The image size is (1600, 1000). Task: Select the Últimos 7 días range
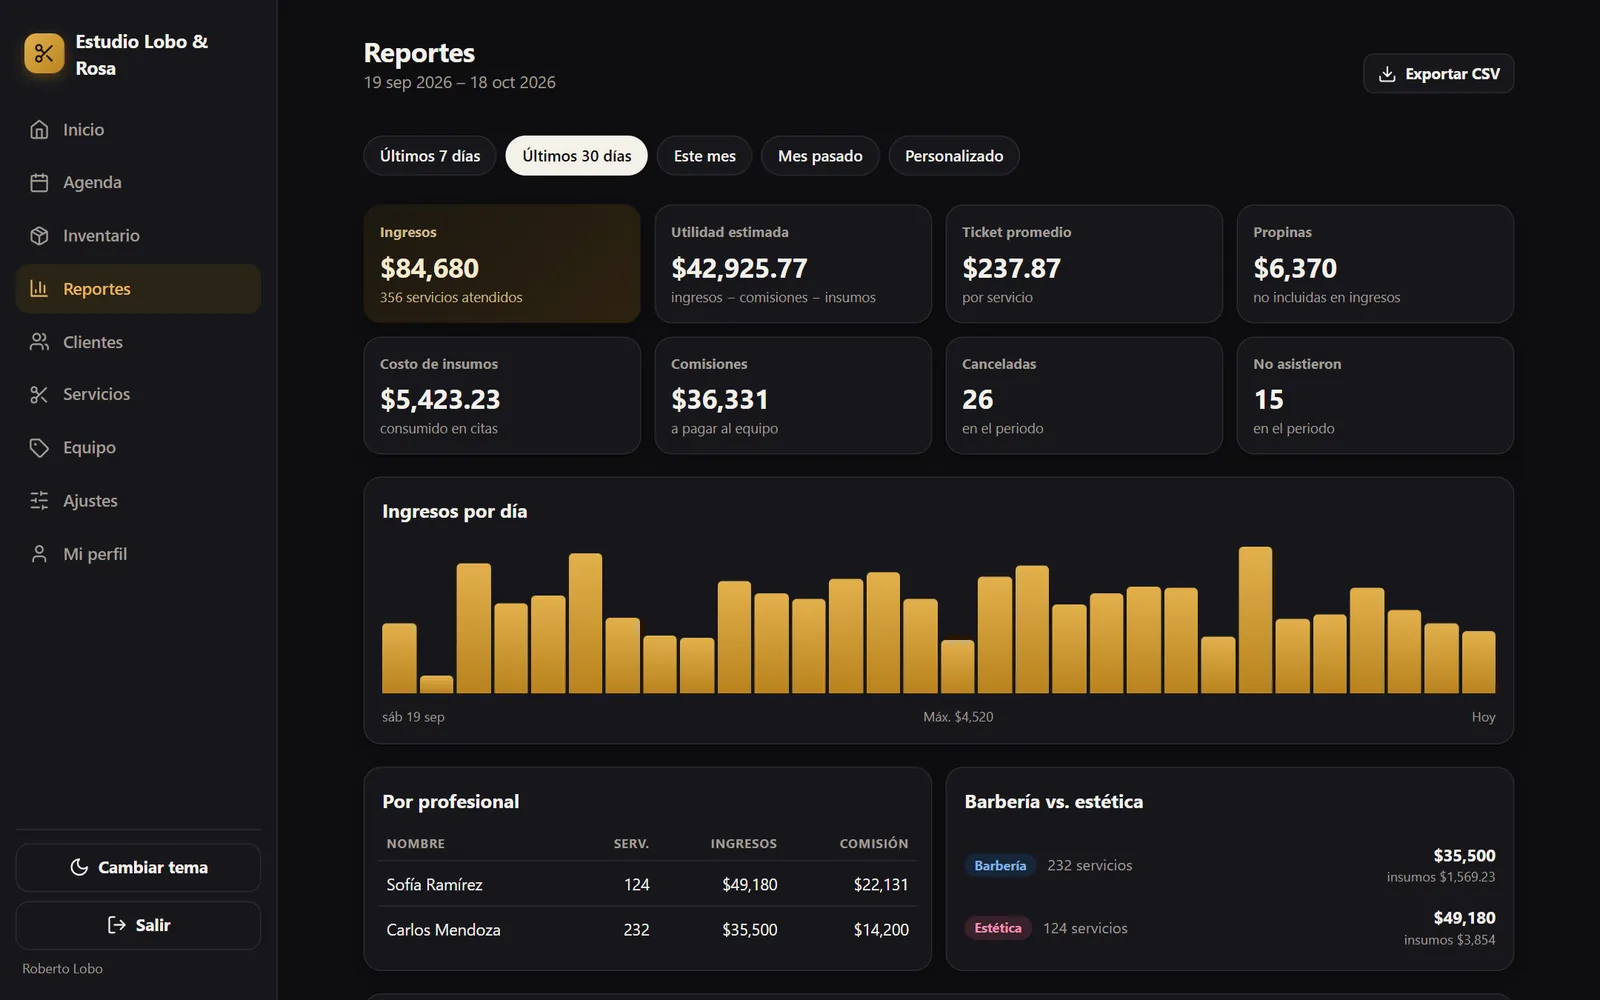coord(430,156)
